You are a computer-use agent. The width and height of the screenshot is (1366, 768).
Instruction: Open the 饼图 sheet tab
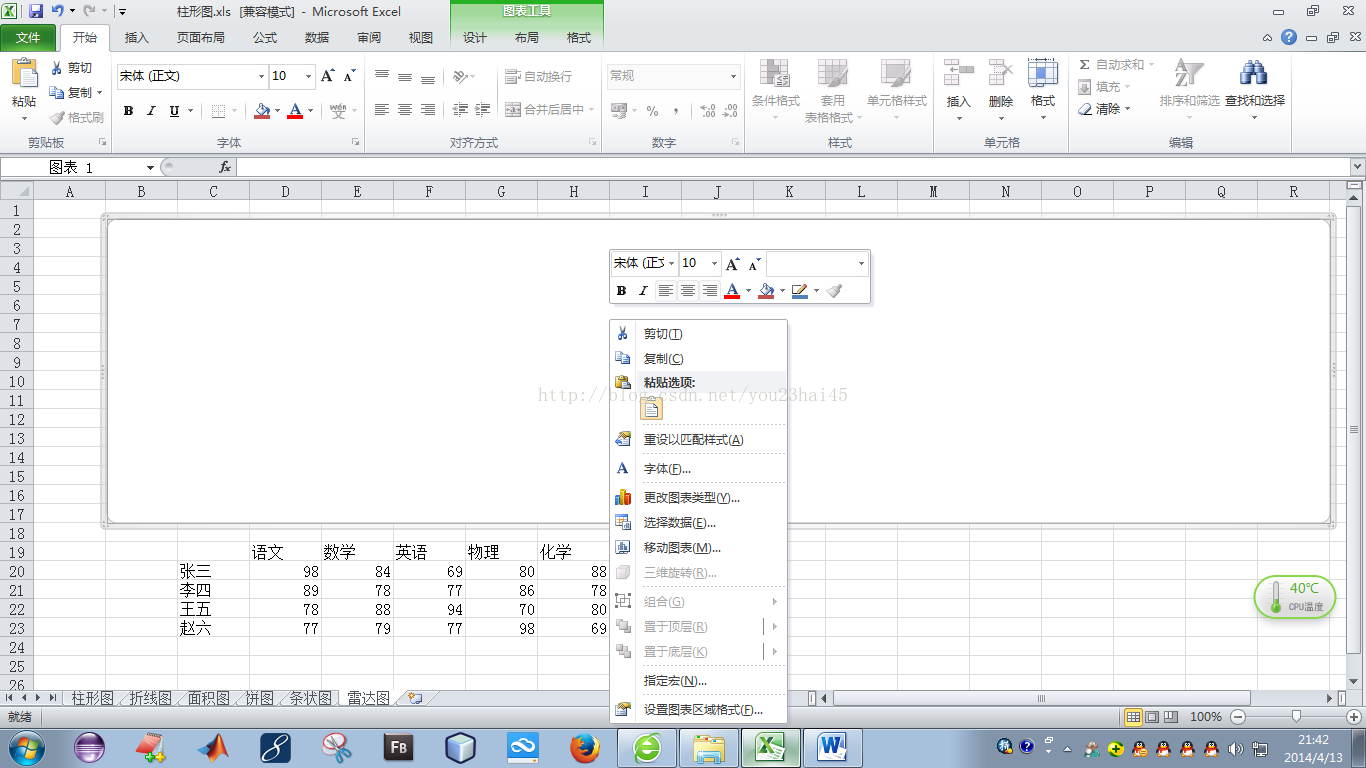tap(260, 698)
